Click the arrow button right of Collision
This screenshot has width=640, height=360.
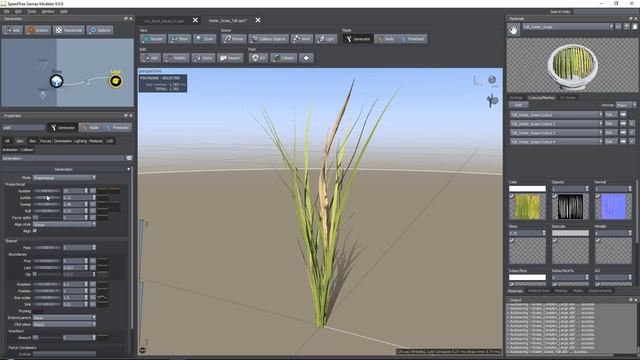[x=306, y=58]
